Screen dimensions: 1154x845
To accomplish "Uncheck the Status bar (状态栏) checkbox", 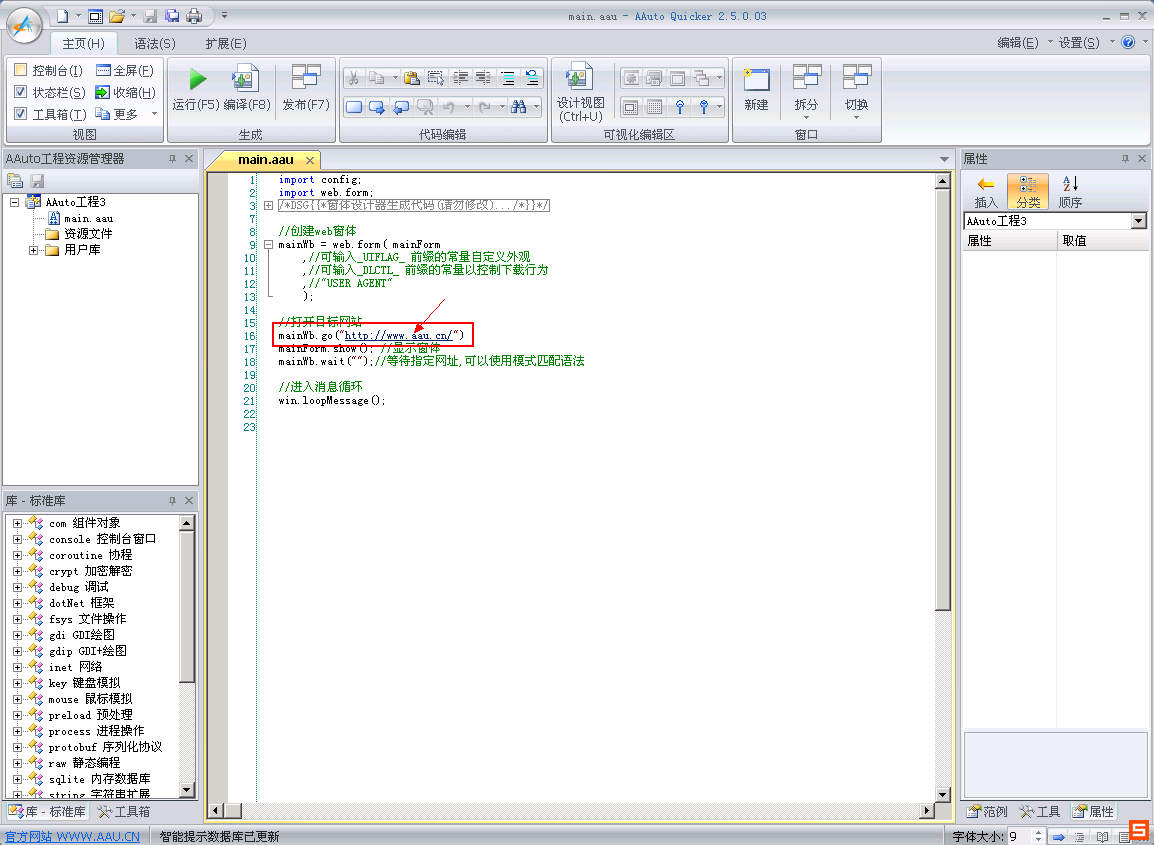I will (21, 92).
